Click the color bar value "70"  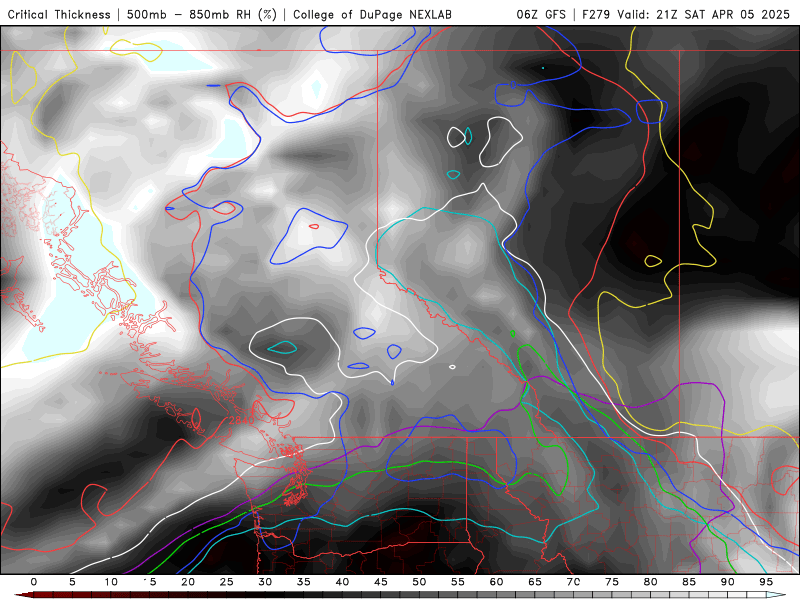[x=573, y=582]
